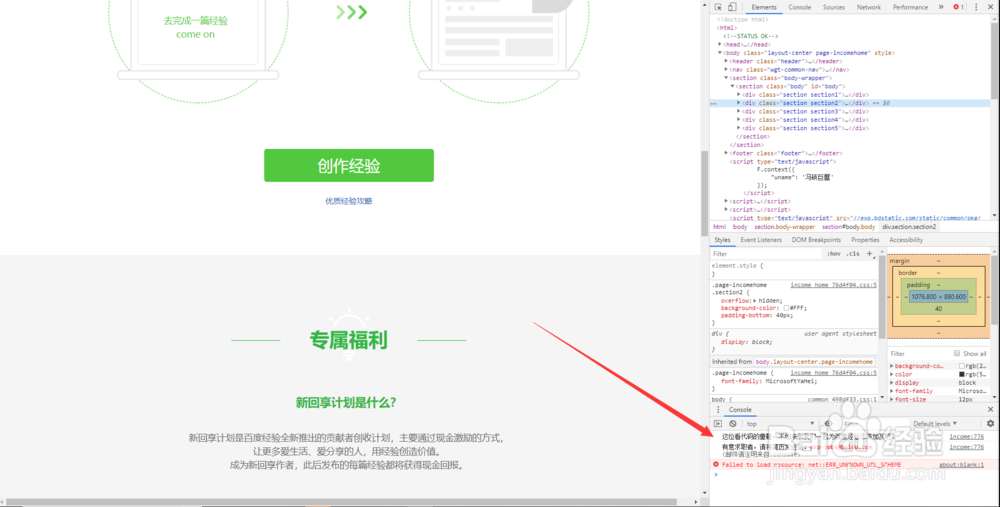Expand the footer element node
1000x507 pixels.
point(726,153)
